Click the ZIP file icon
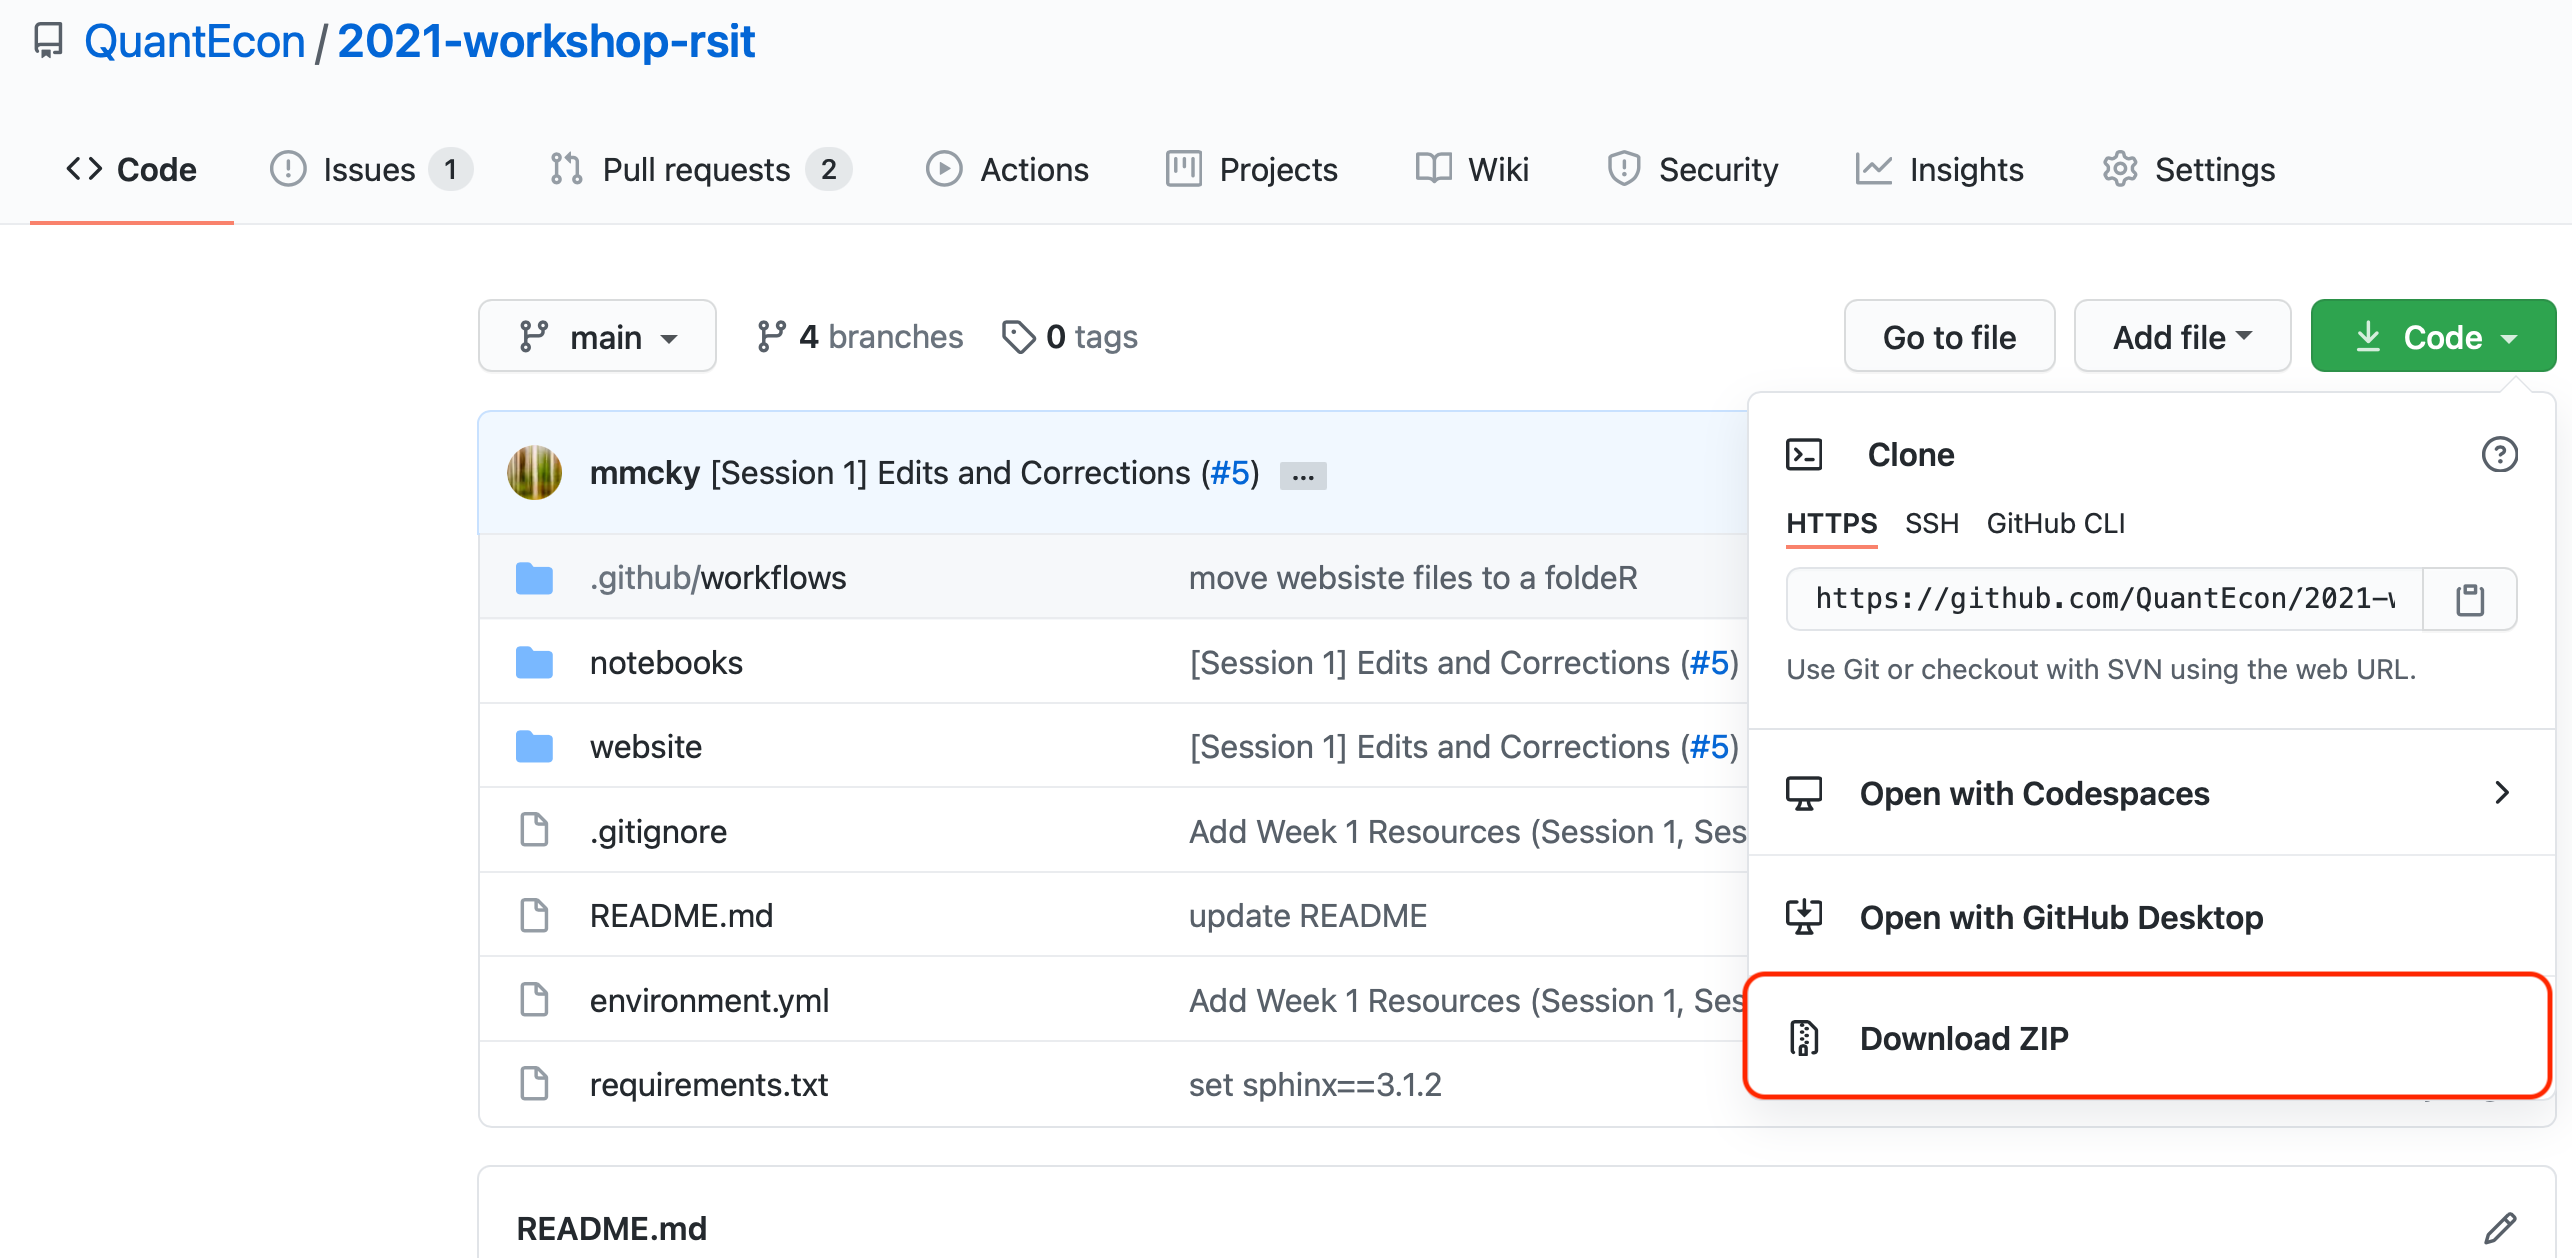 [1804, 1038]
